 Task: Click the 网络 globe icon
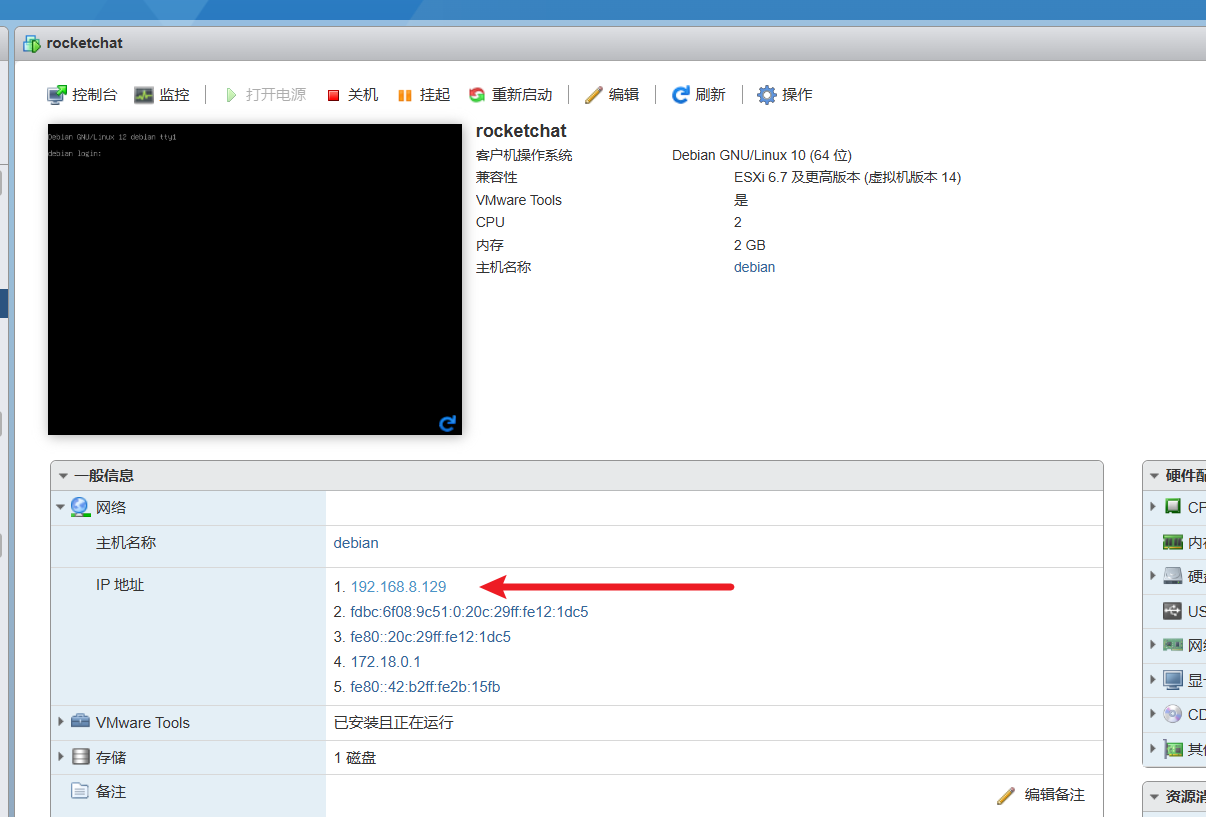(x=80, y=507)
